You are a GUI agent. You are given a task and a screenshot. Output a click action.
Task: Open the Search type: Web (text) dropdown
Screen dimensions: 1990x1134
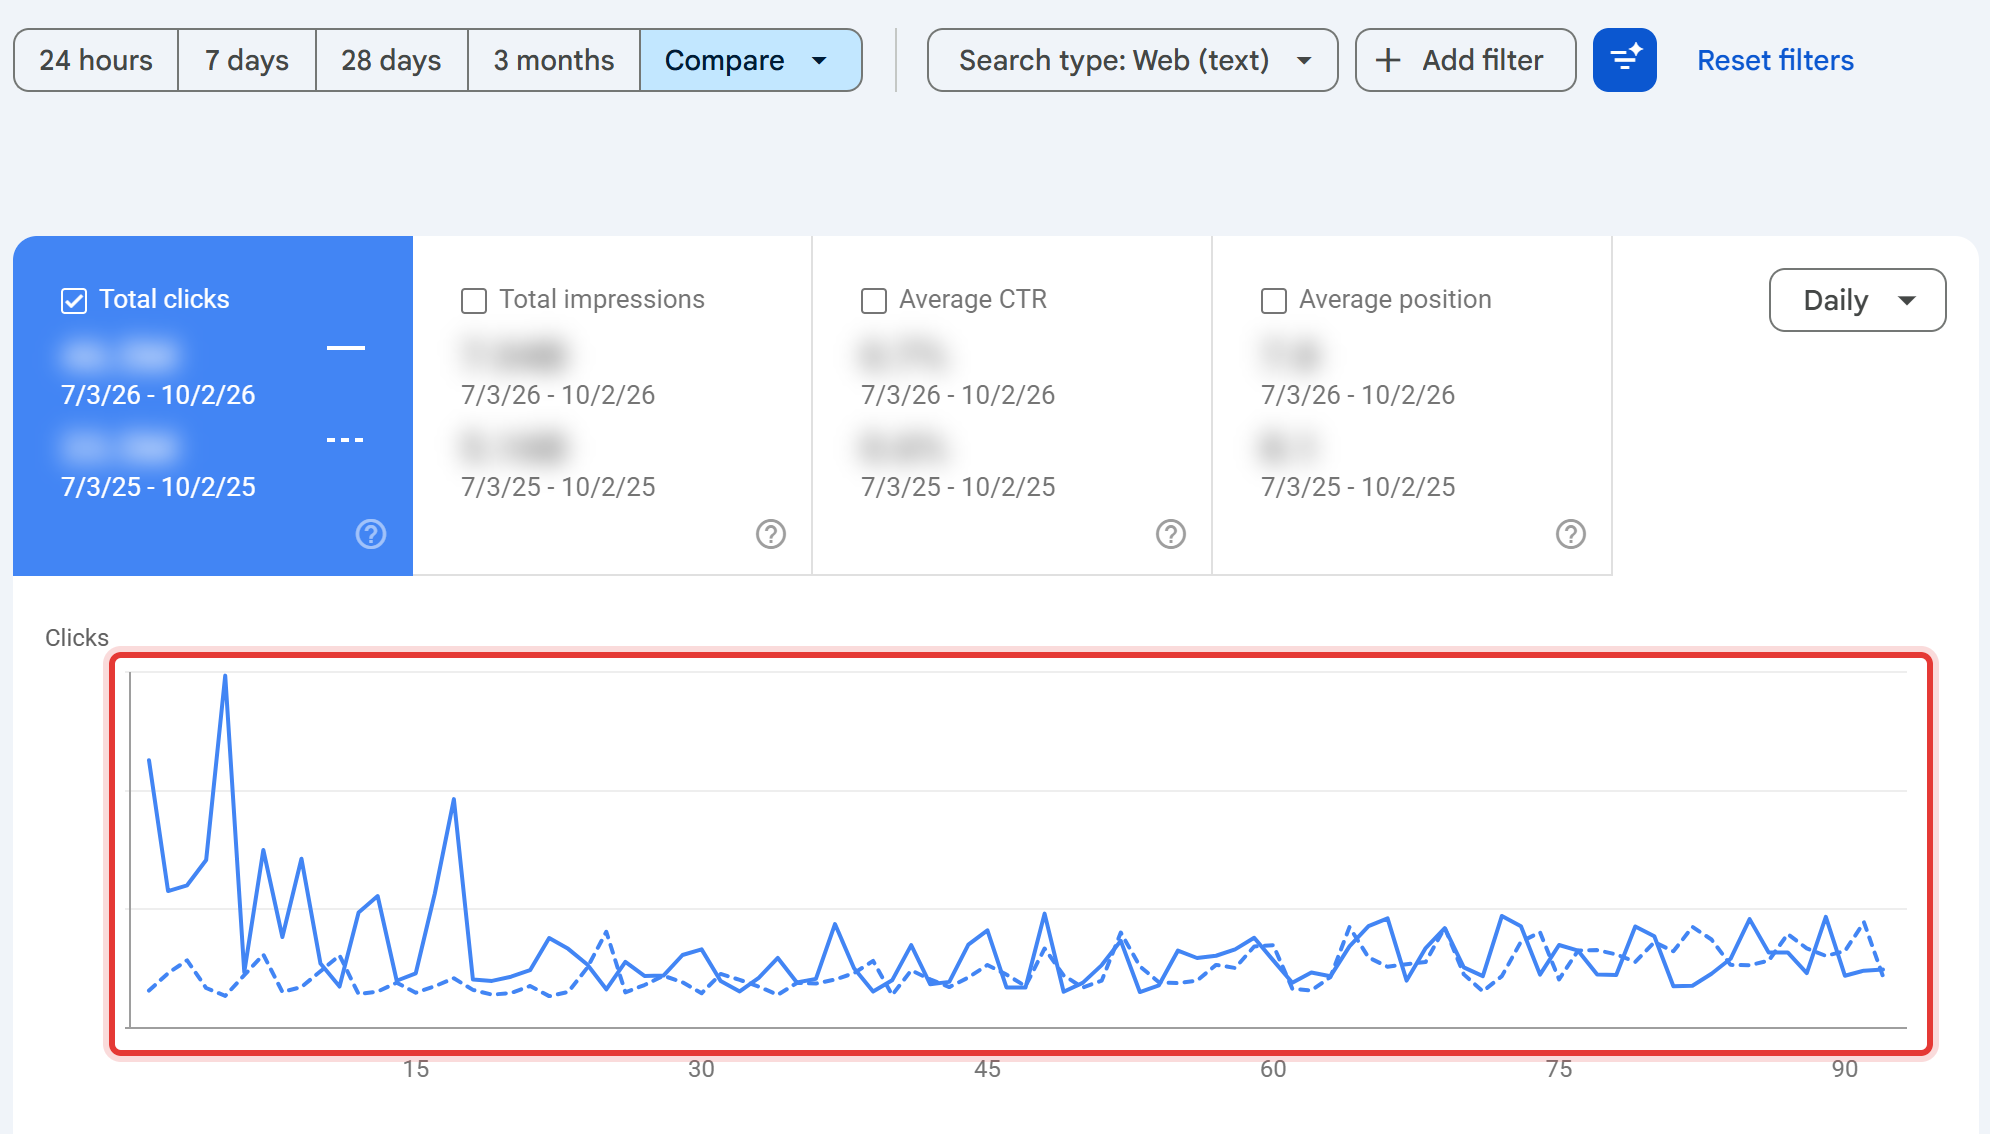click(1132, 60)
